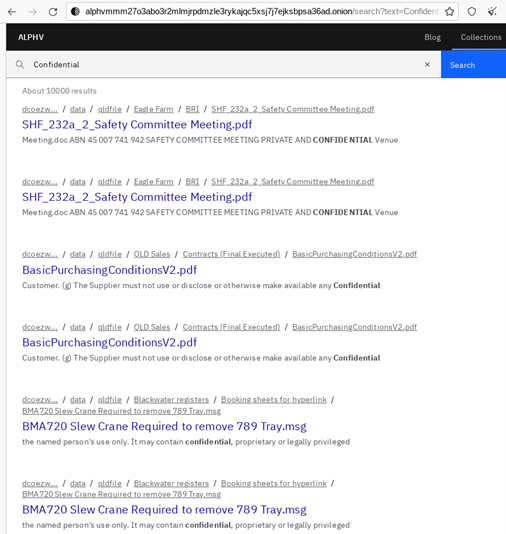Open first BMA720 Slew Crane result title
Image resolution: width=506 pixels, height=534 pixels.
click(164, 426)
